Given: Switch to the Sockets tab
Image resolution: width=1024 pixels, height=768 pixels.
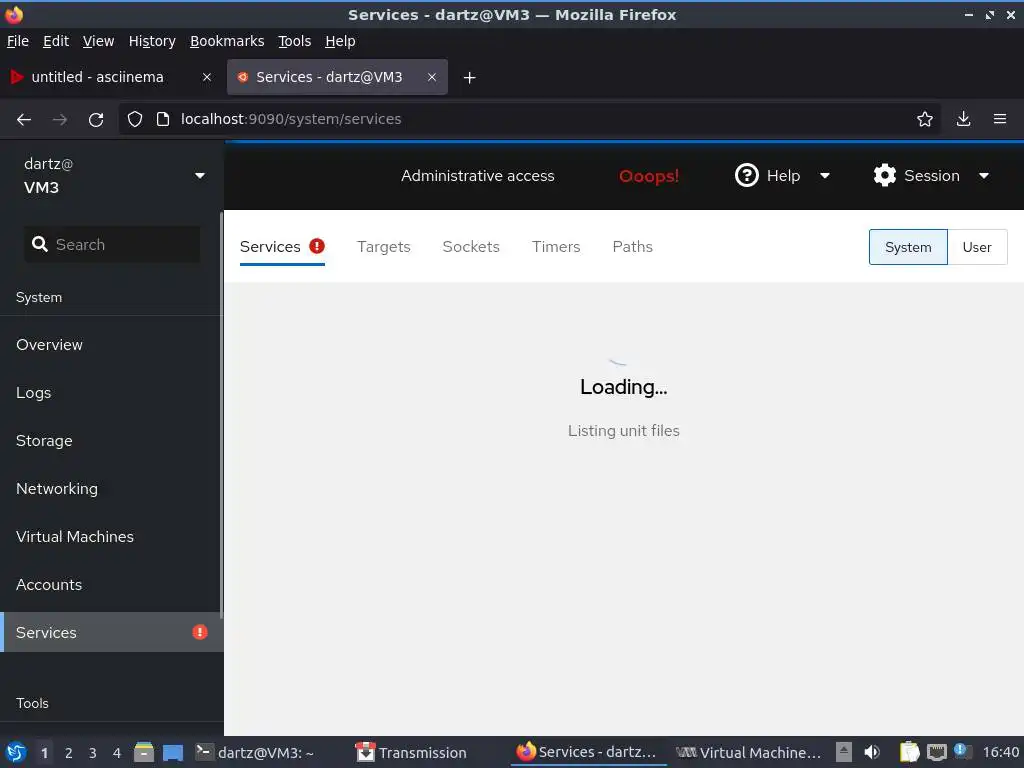Looking at the screenshot, I should click(471, 247).
